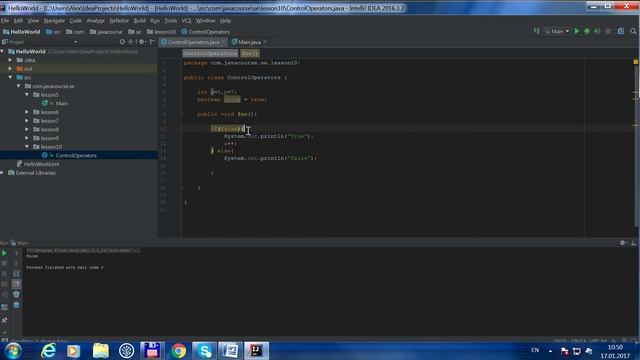Click foo() in the editor breadcrumb
The image size is (640, 360).
(x=249, y=53)
